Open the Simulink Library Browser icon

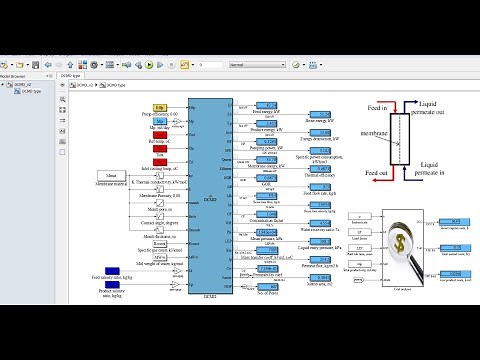coord(82,65)
